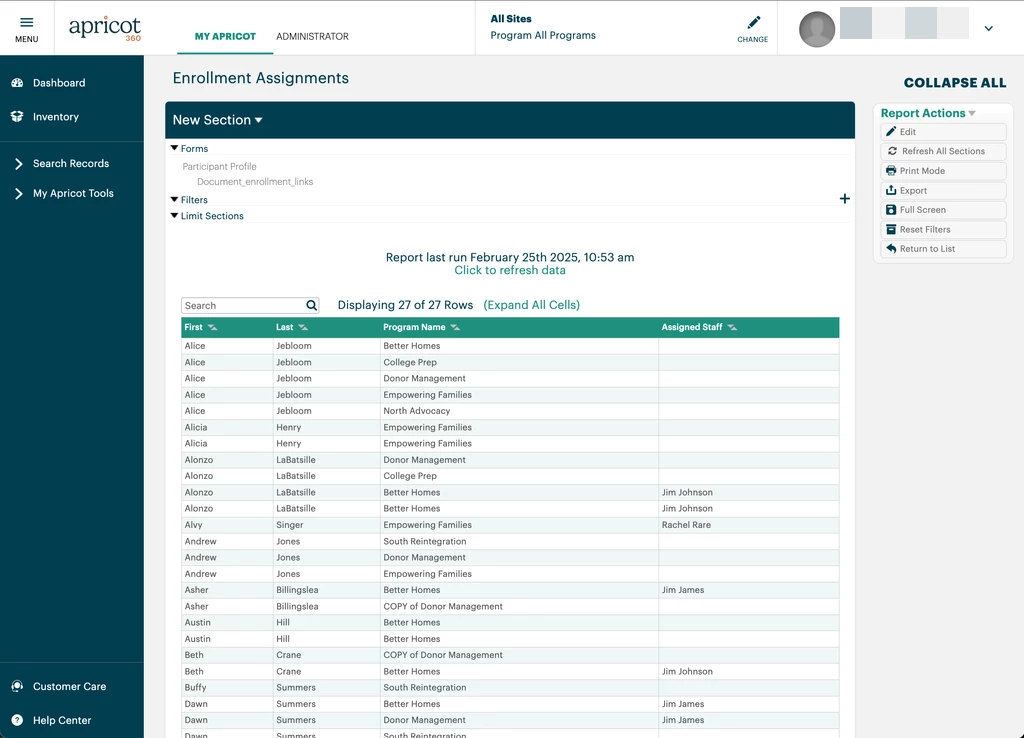Click the Program Name column filter icon
1024x738 pixels.
(x=455, y=327)
